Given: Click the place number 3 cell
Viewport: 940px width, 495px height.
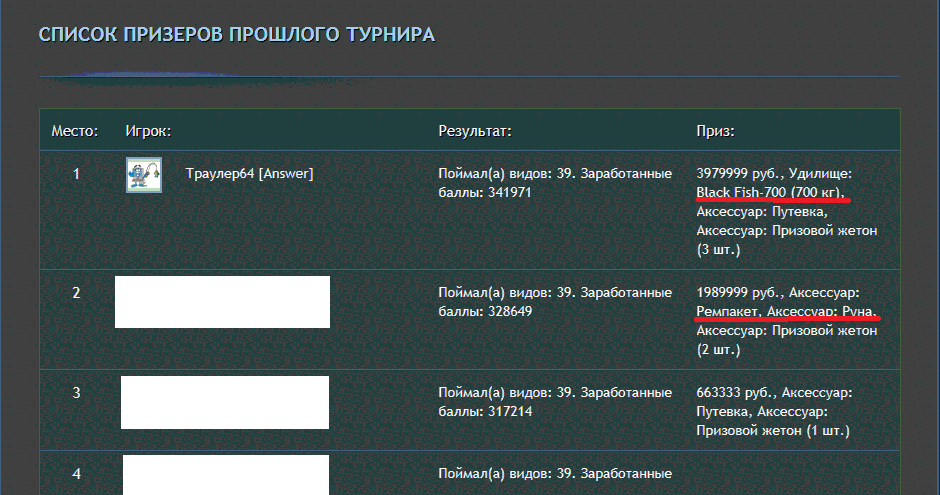Looking at the screenshot, I should [x=76, y=393].
